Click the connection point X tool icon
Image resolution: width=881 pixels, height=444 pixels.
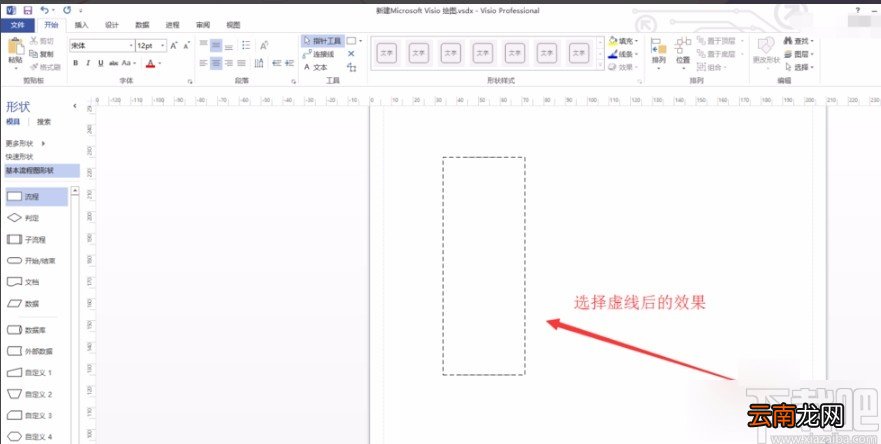(x=351, y=54)
